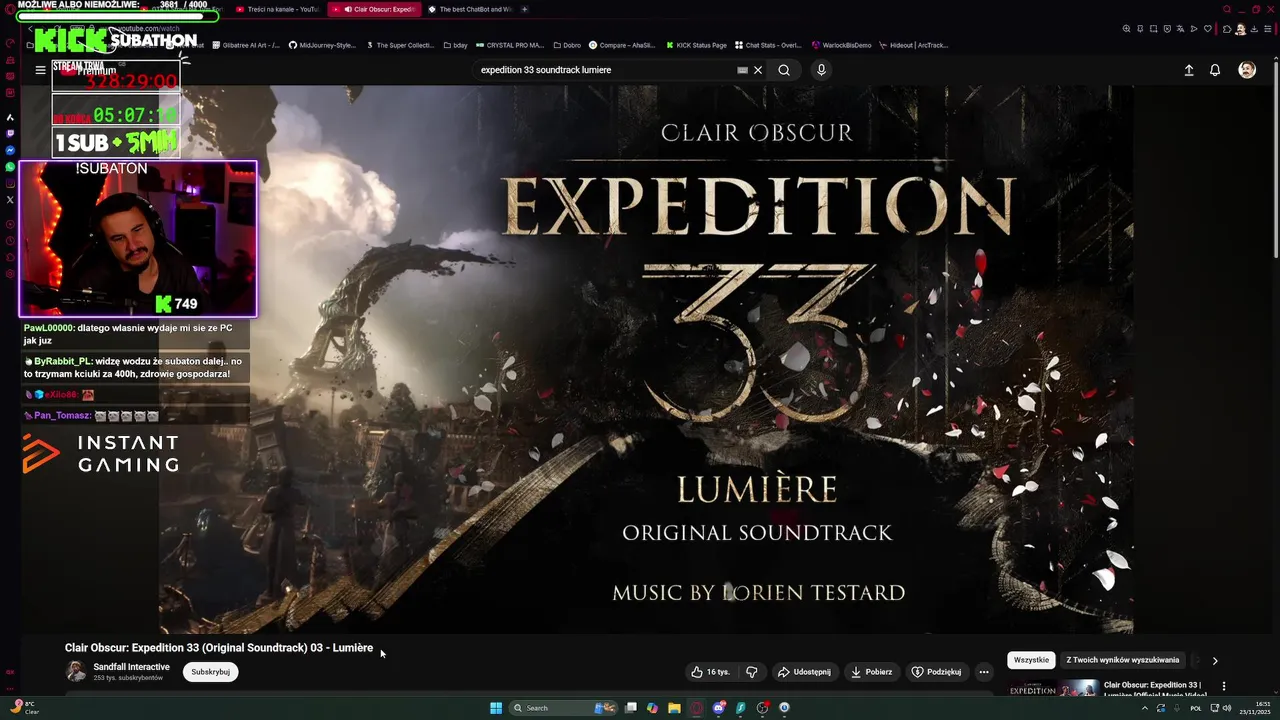Start voice search with the microphone icon

point(821,70)
